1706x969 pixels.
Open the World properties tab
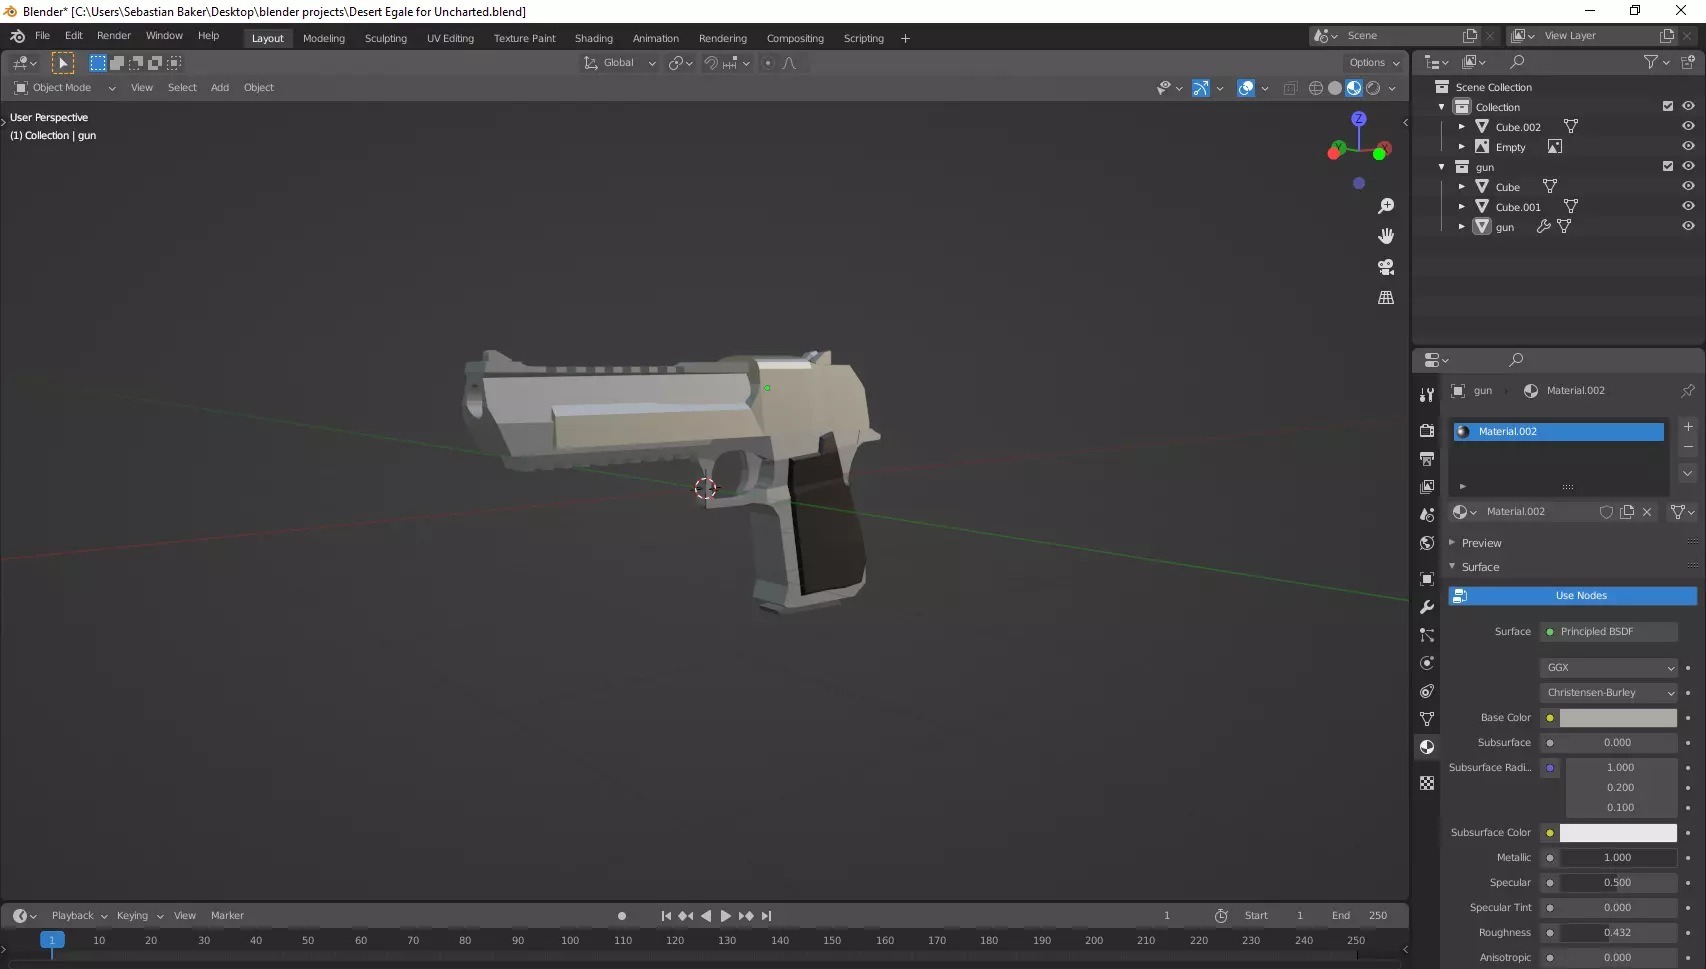(x=1427, y=543)
